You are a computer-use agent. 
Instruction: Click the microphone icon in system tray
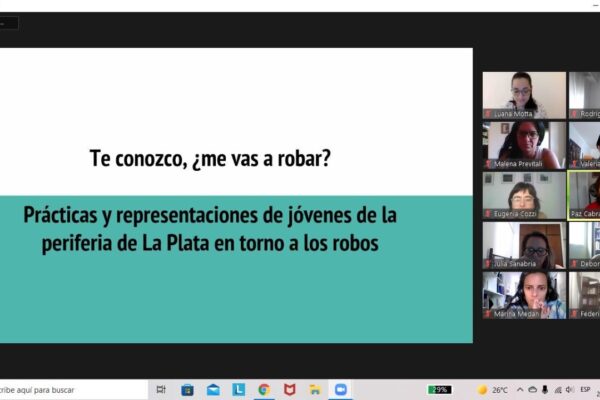pyautogui.click(x=545, y=390)
